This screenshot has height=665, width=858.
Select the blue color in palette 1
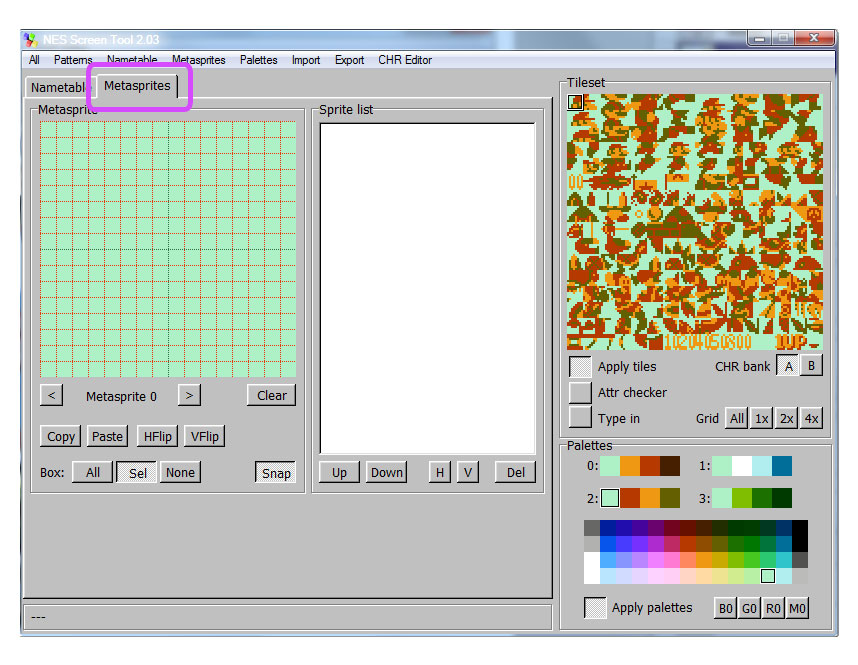(782, 466)
